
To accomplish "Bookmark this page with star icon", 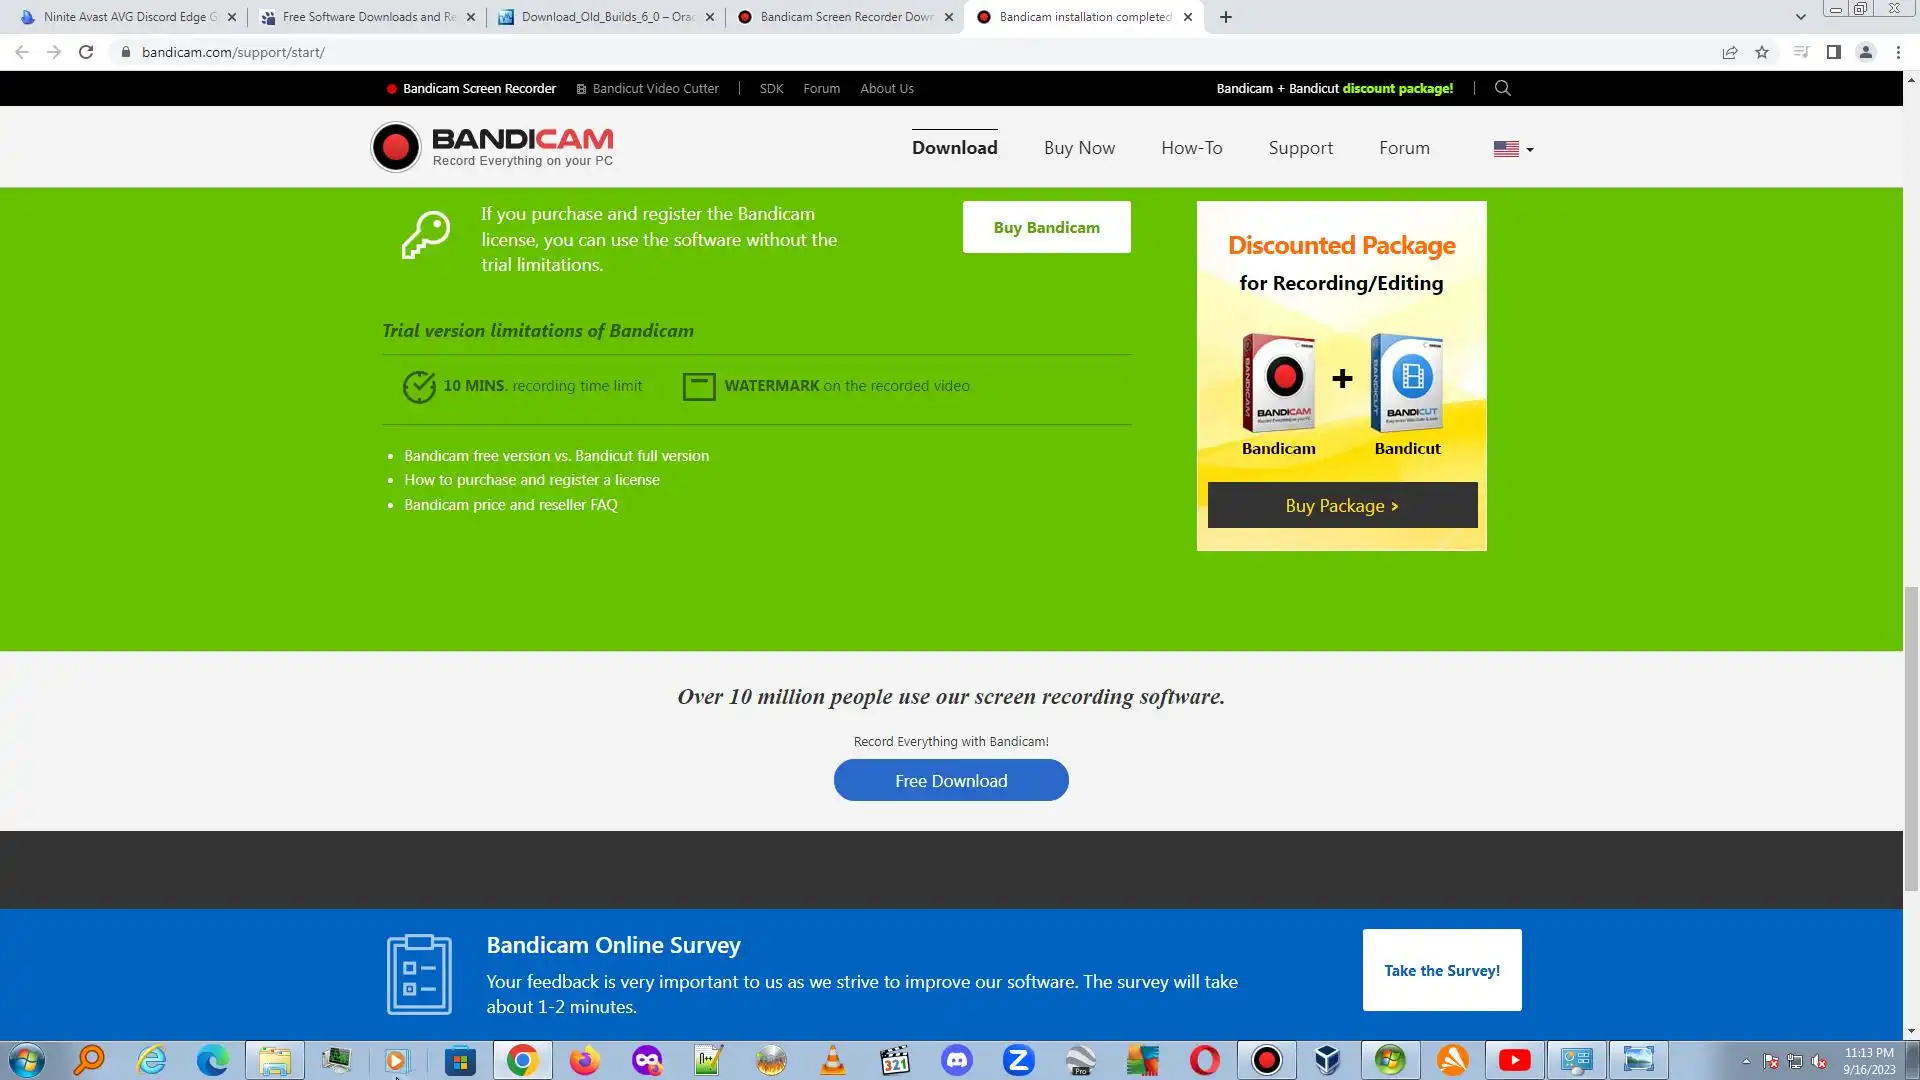I will pyautogui.click(x=1762, y=52).
